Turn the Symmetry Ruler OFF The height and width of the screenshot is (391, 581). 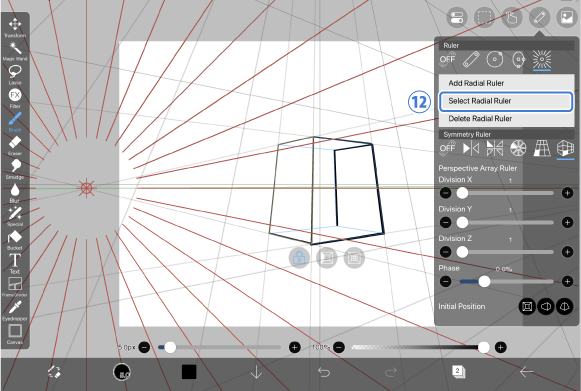point(448,149)
